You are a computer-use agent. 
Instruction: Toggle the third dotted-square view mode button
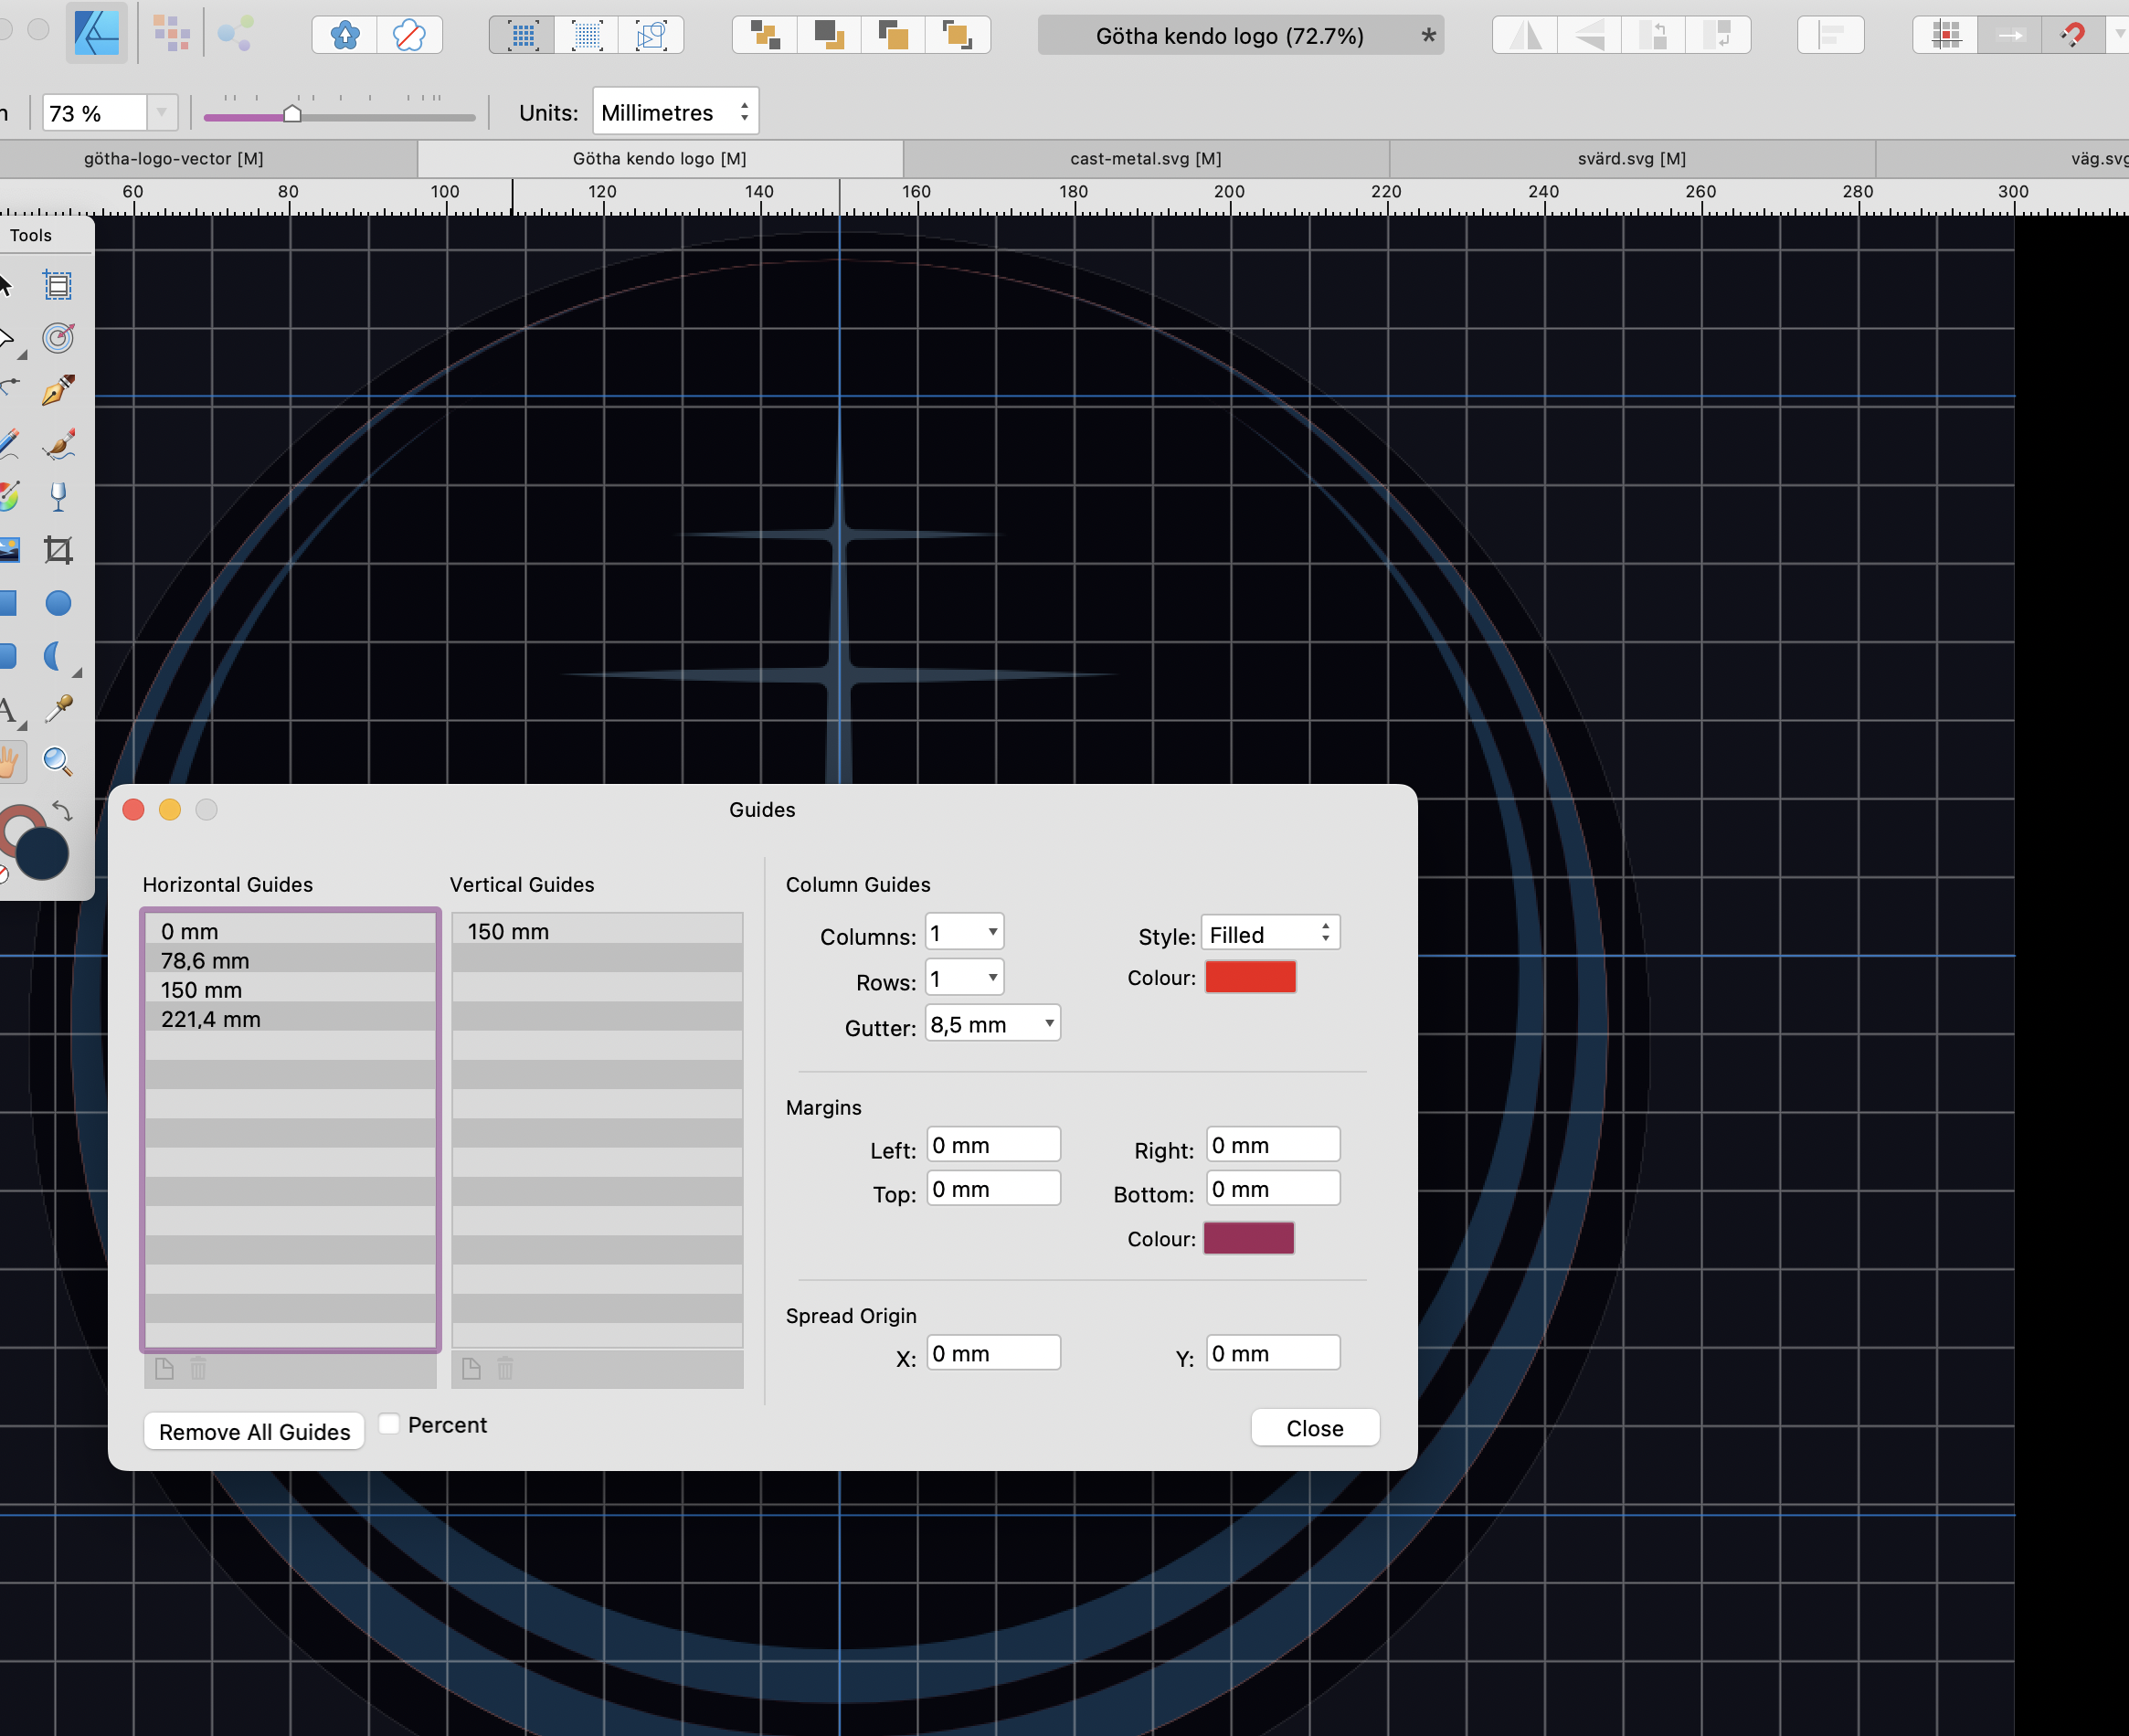pos(651,35)
